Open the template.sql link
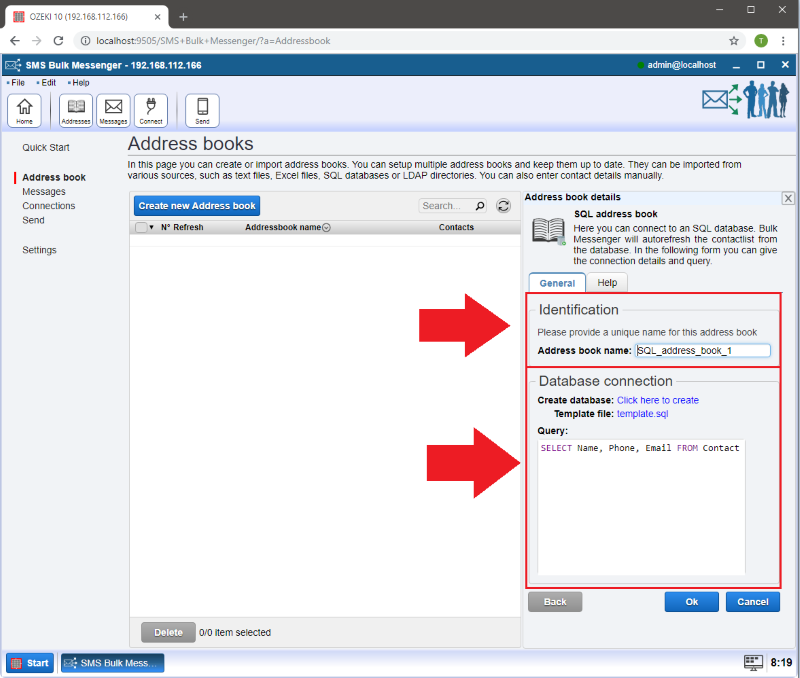The image size is (800, 678). [642, 413]
